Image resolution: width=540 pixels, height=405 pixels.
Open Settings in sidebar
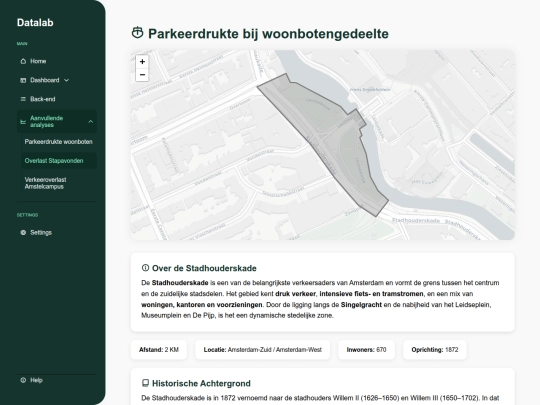(57, 232)
